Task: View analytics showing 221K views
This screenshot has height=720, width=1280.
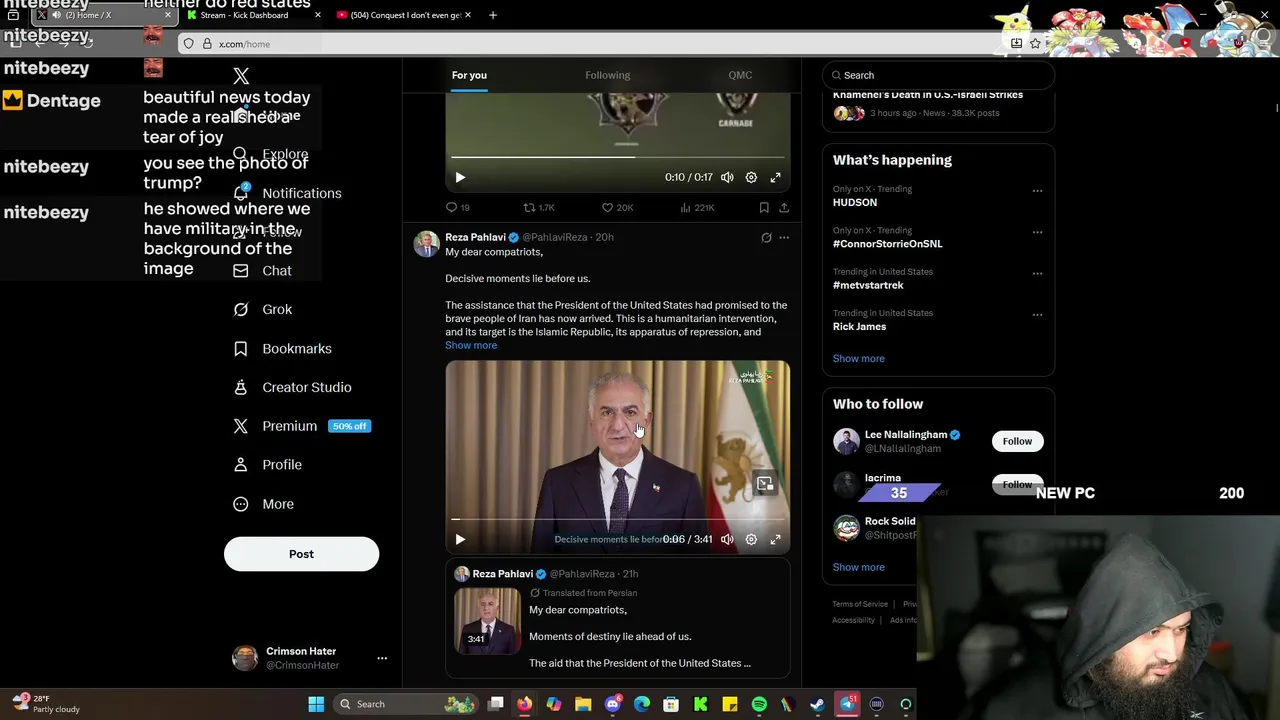Action: (x=697, y=207)
